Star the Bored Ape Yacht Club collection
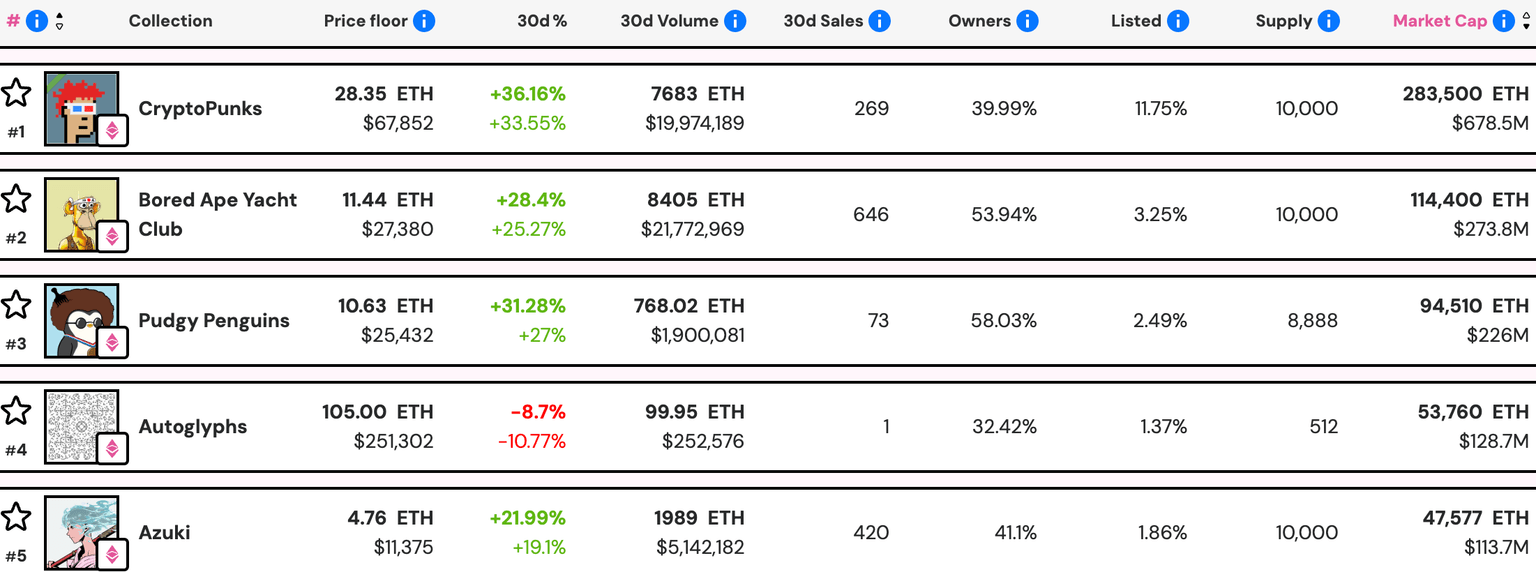 (16, 200)
